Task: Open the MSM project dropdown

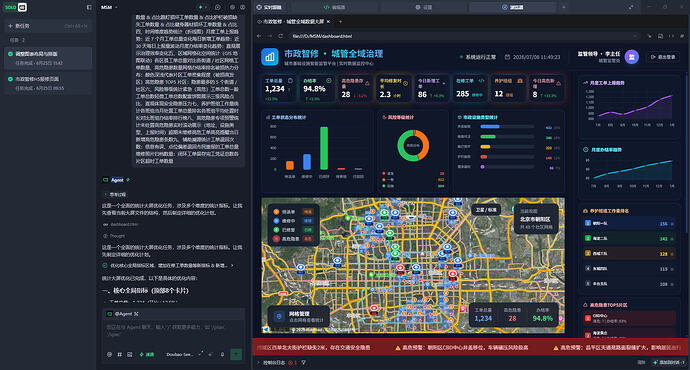Action: tap(109, 7)
